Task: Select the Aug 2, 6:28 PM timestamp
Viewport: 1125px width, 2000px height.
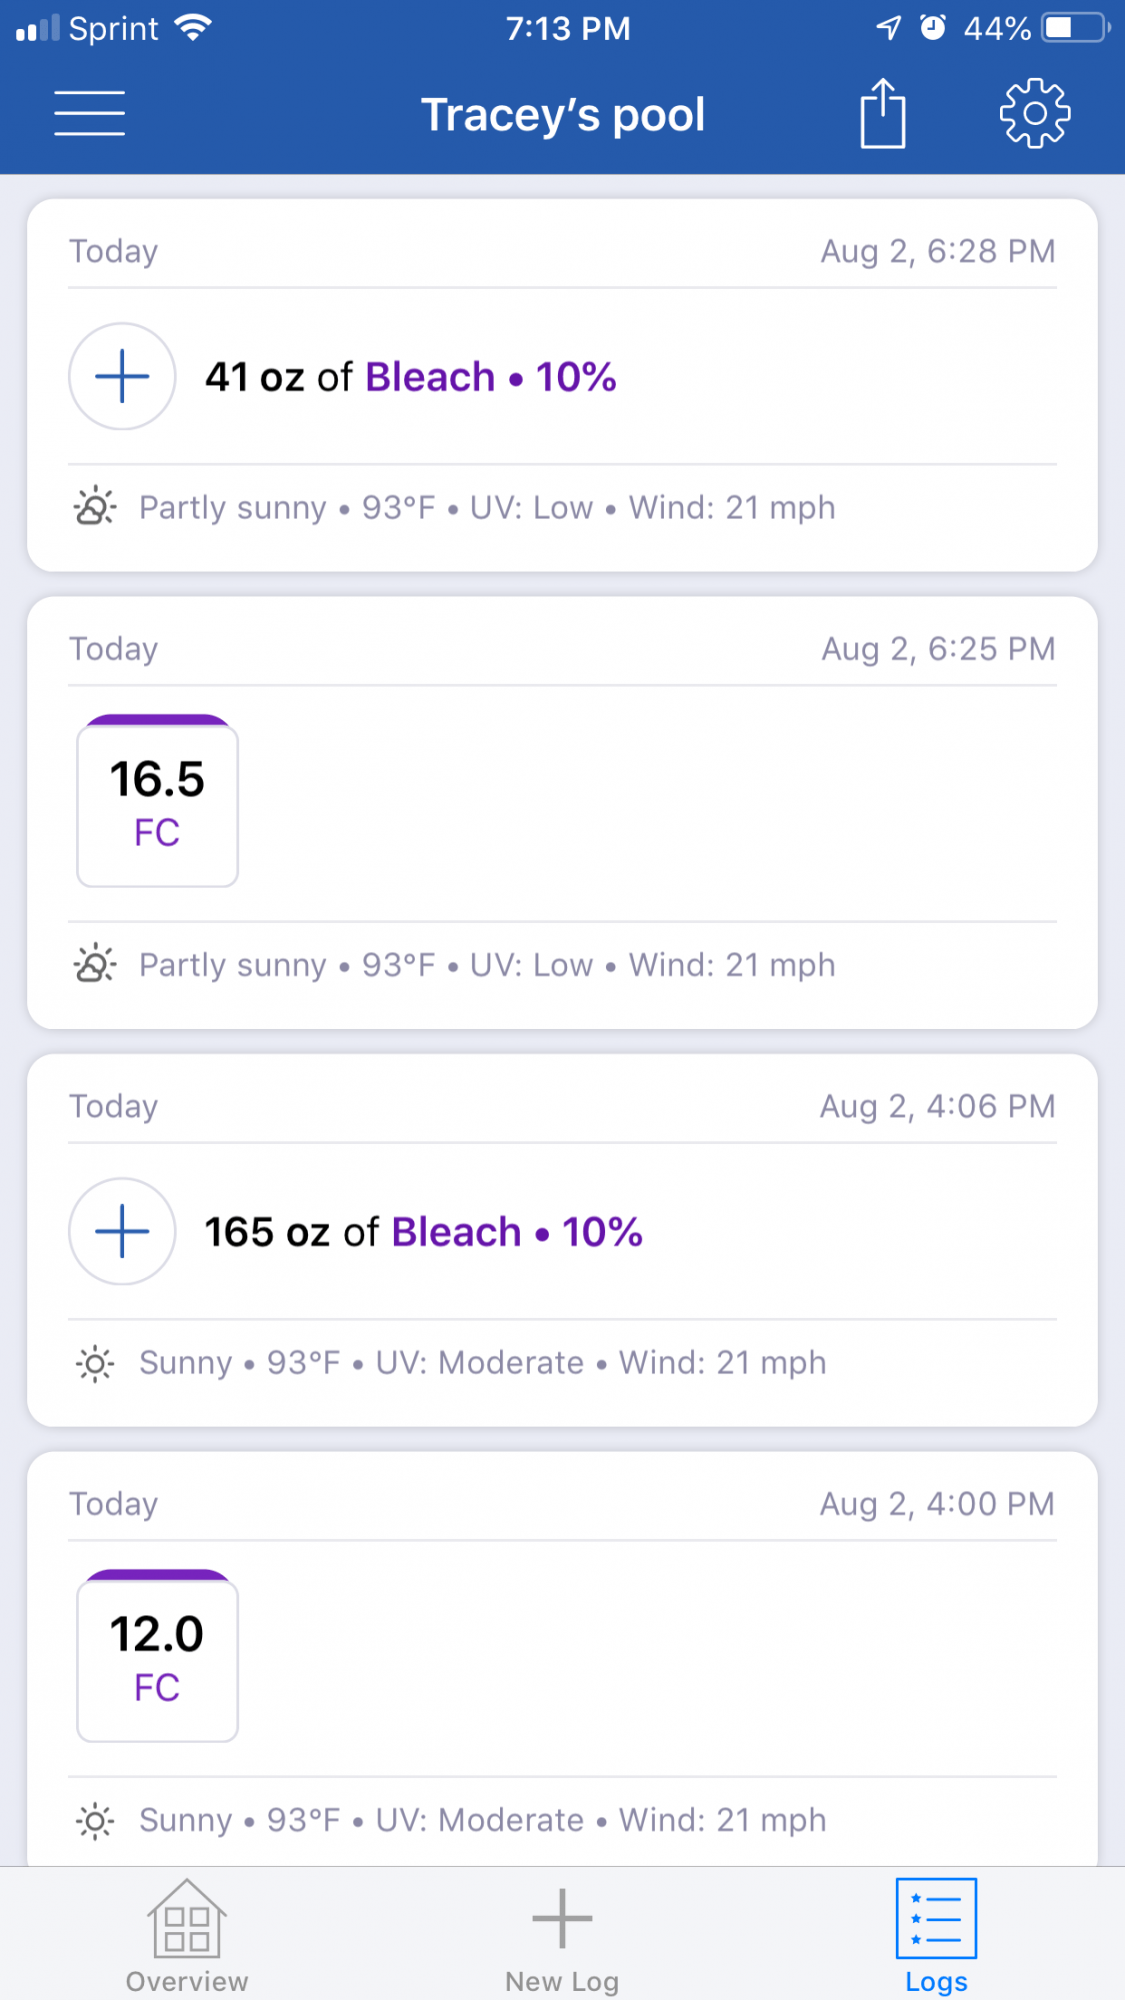Action: pos(938,251)
